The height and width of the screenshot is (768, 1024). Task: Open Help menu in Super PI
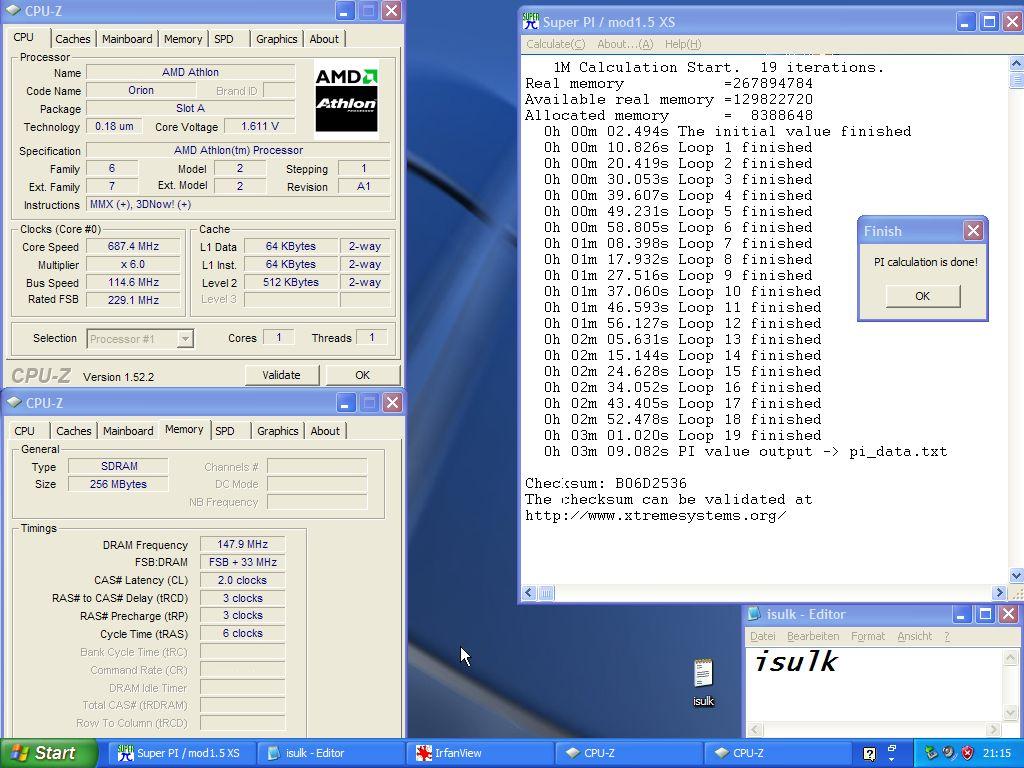click(x=682, y=44)
